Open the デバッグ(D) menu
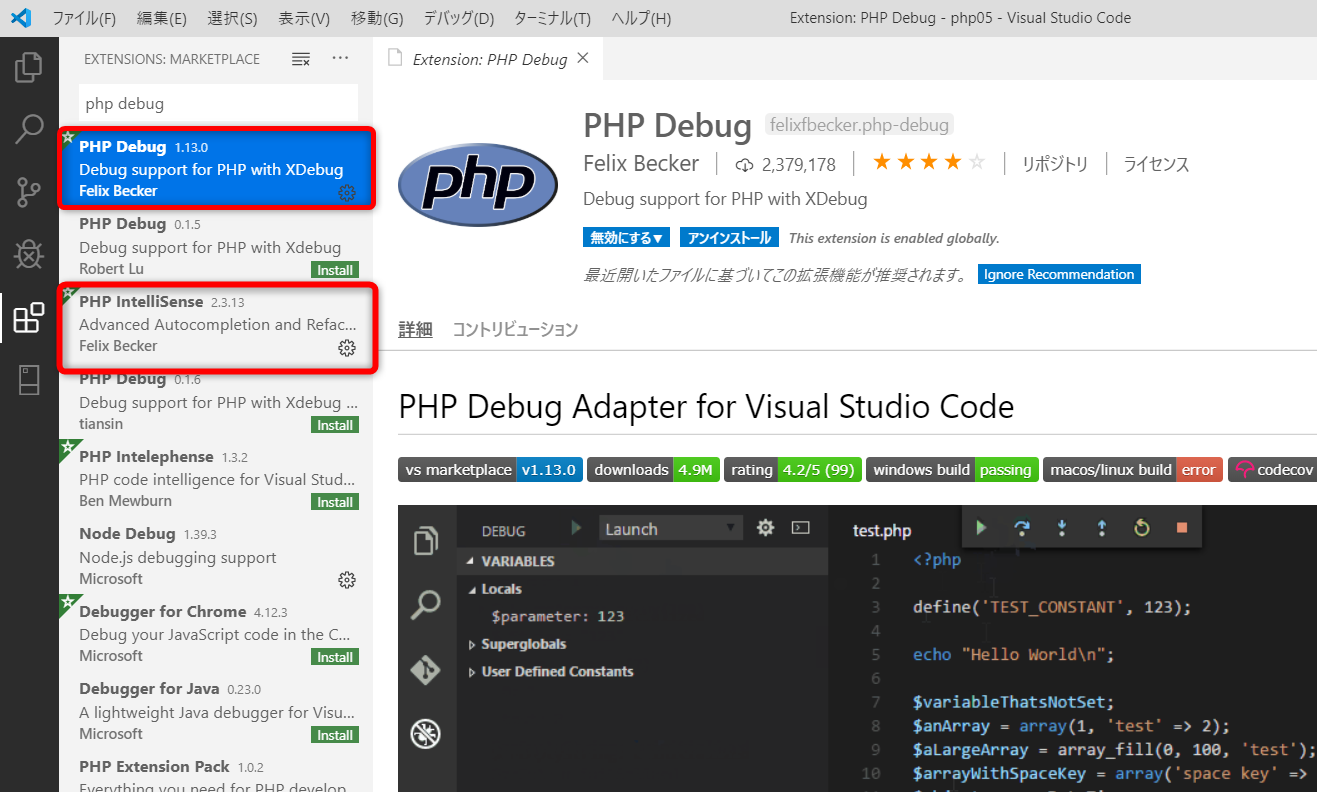 coord(459,18)
